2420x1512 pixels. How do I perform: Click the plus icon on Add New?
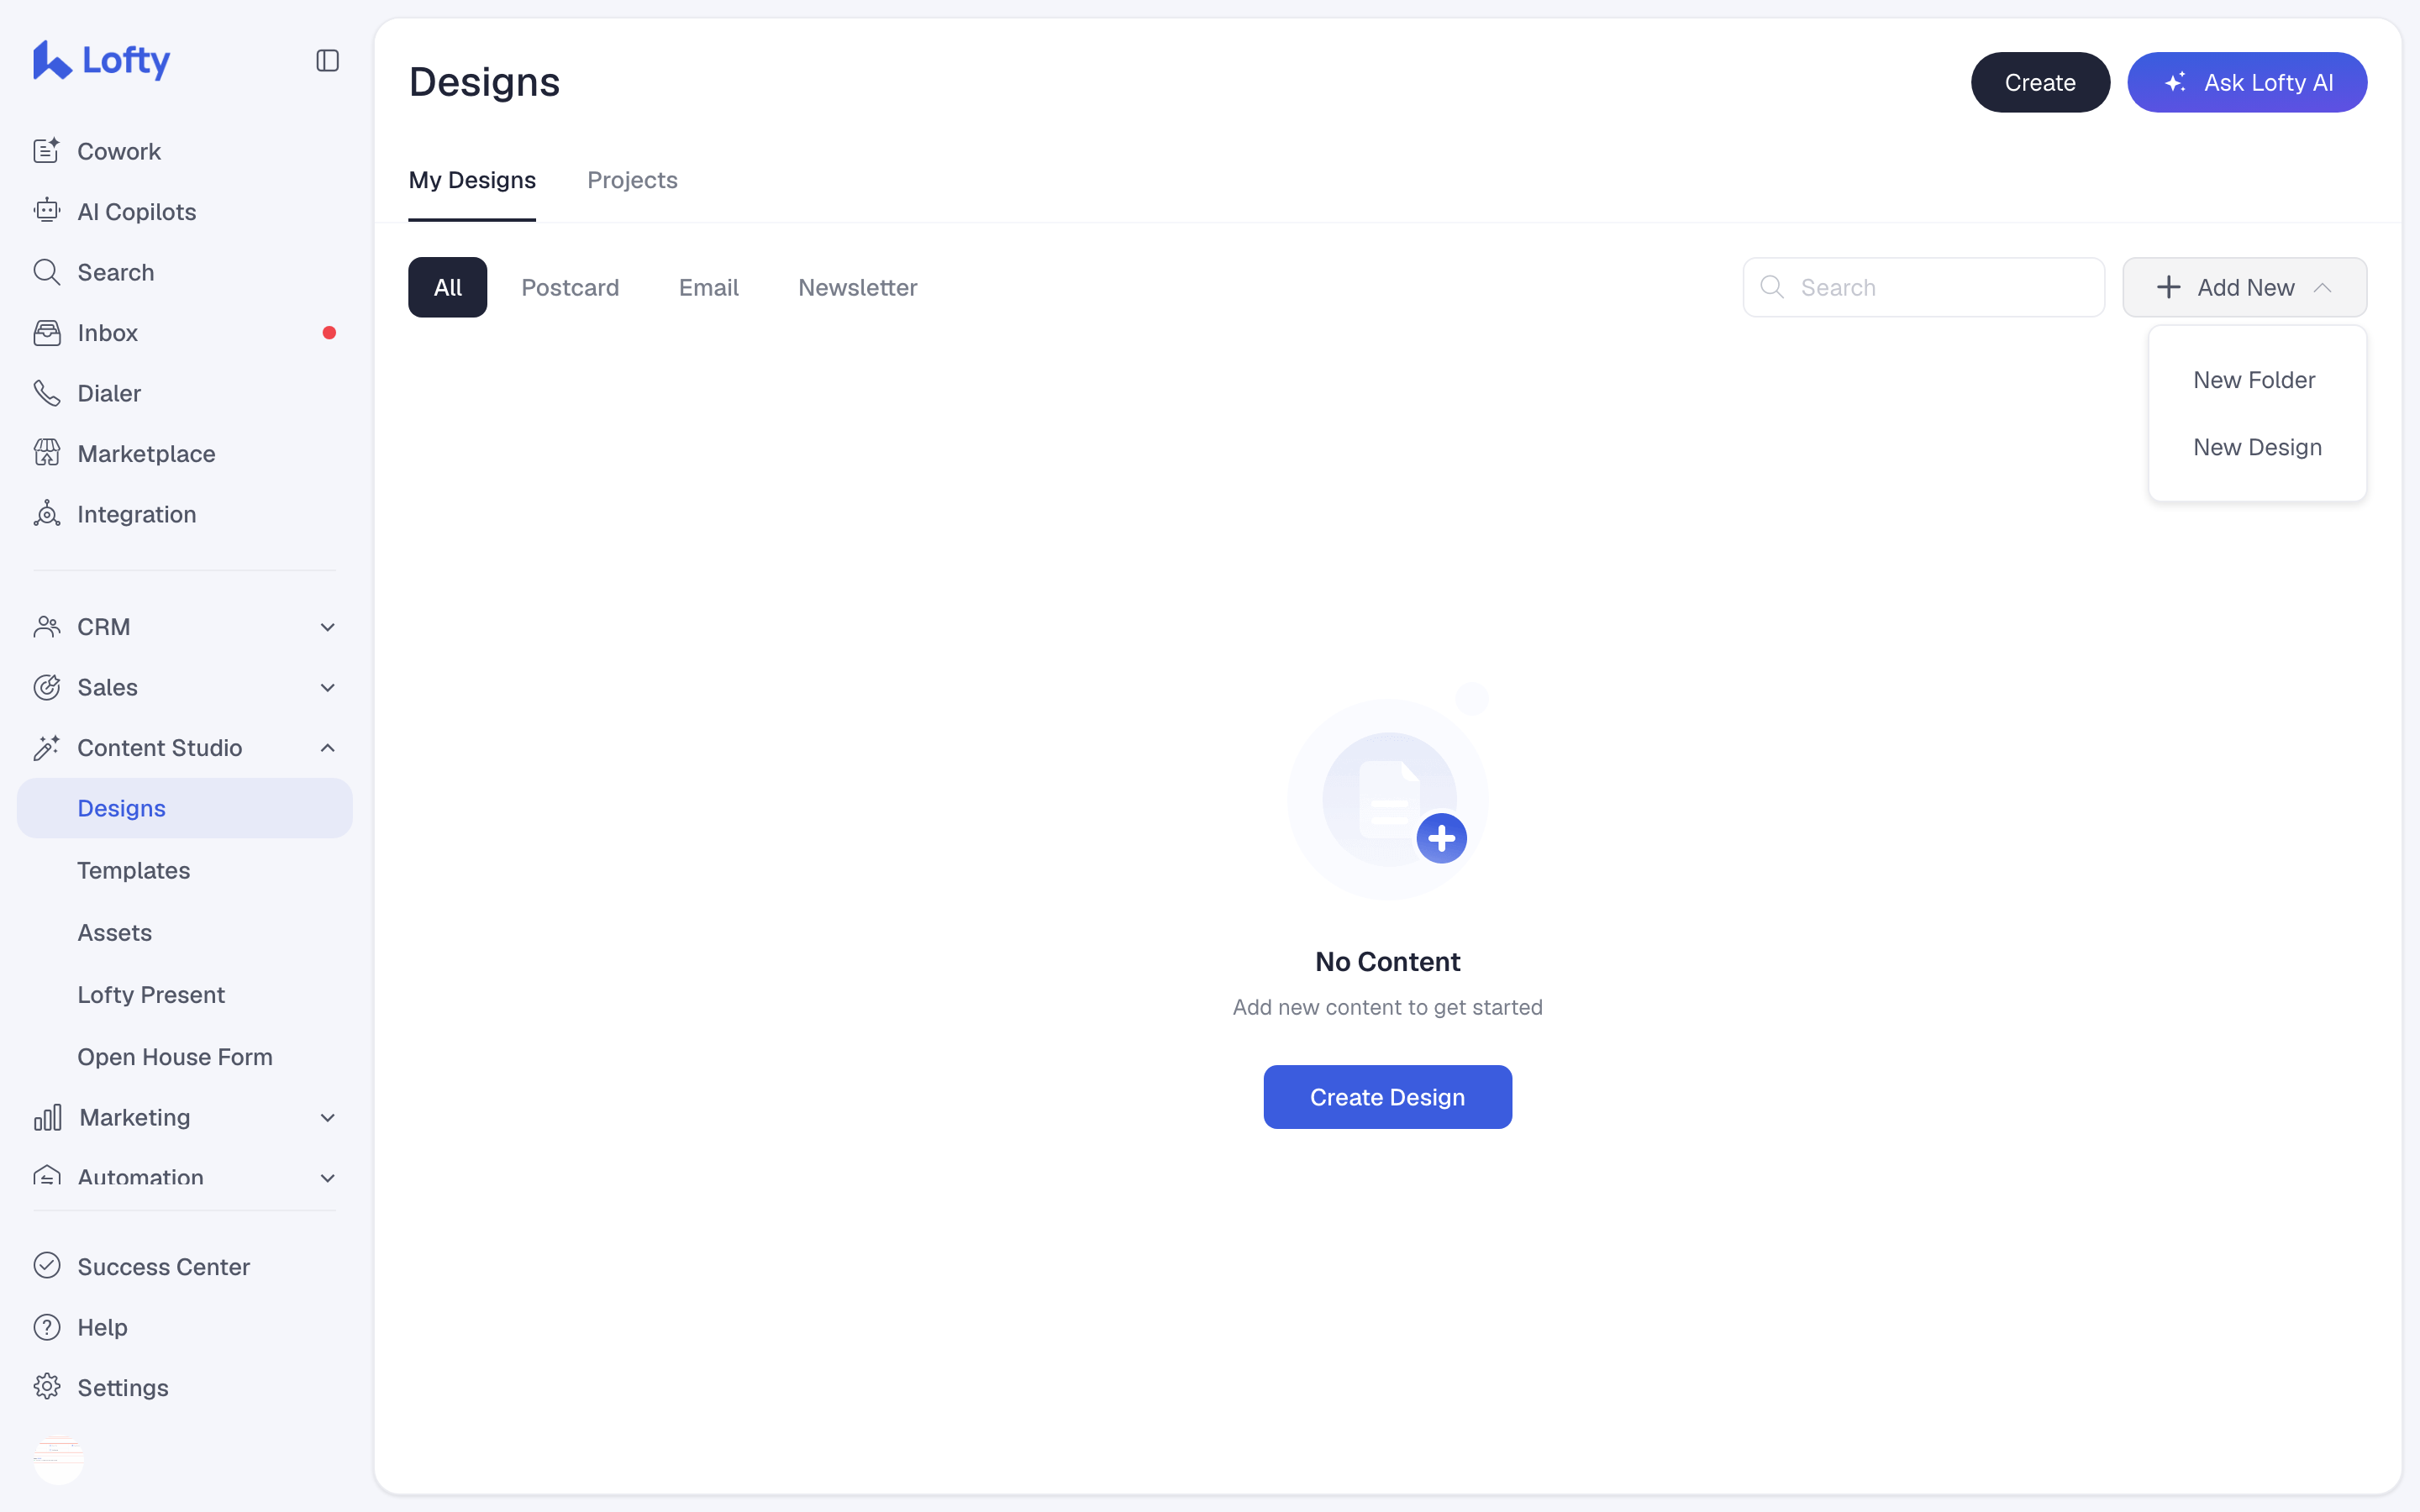coord(2168,287)
